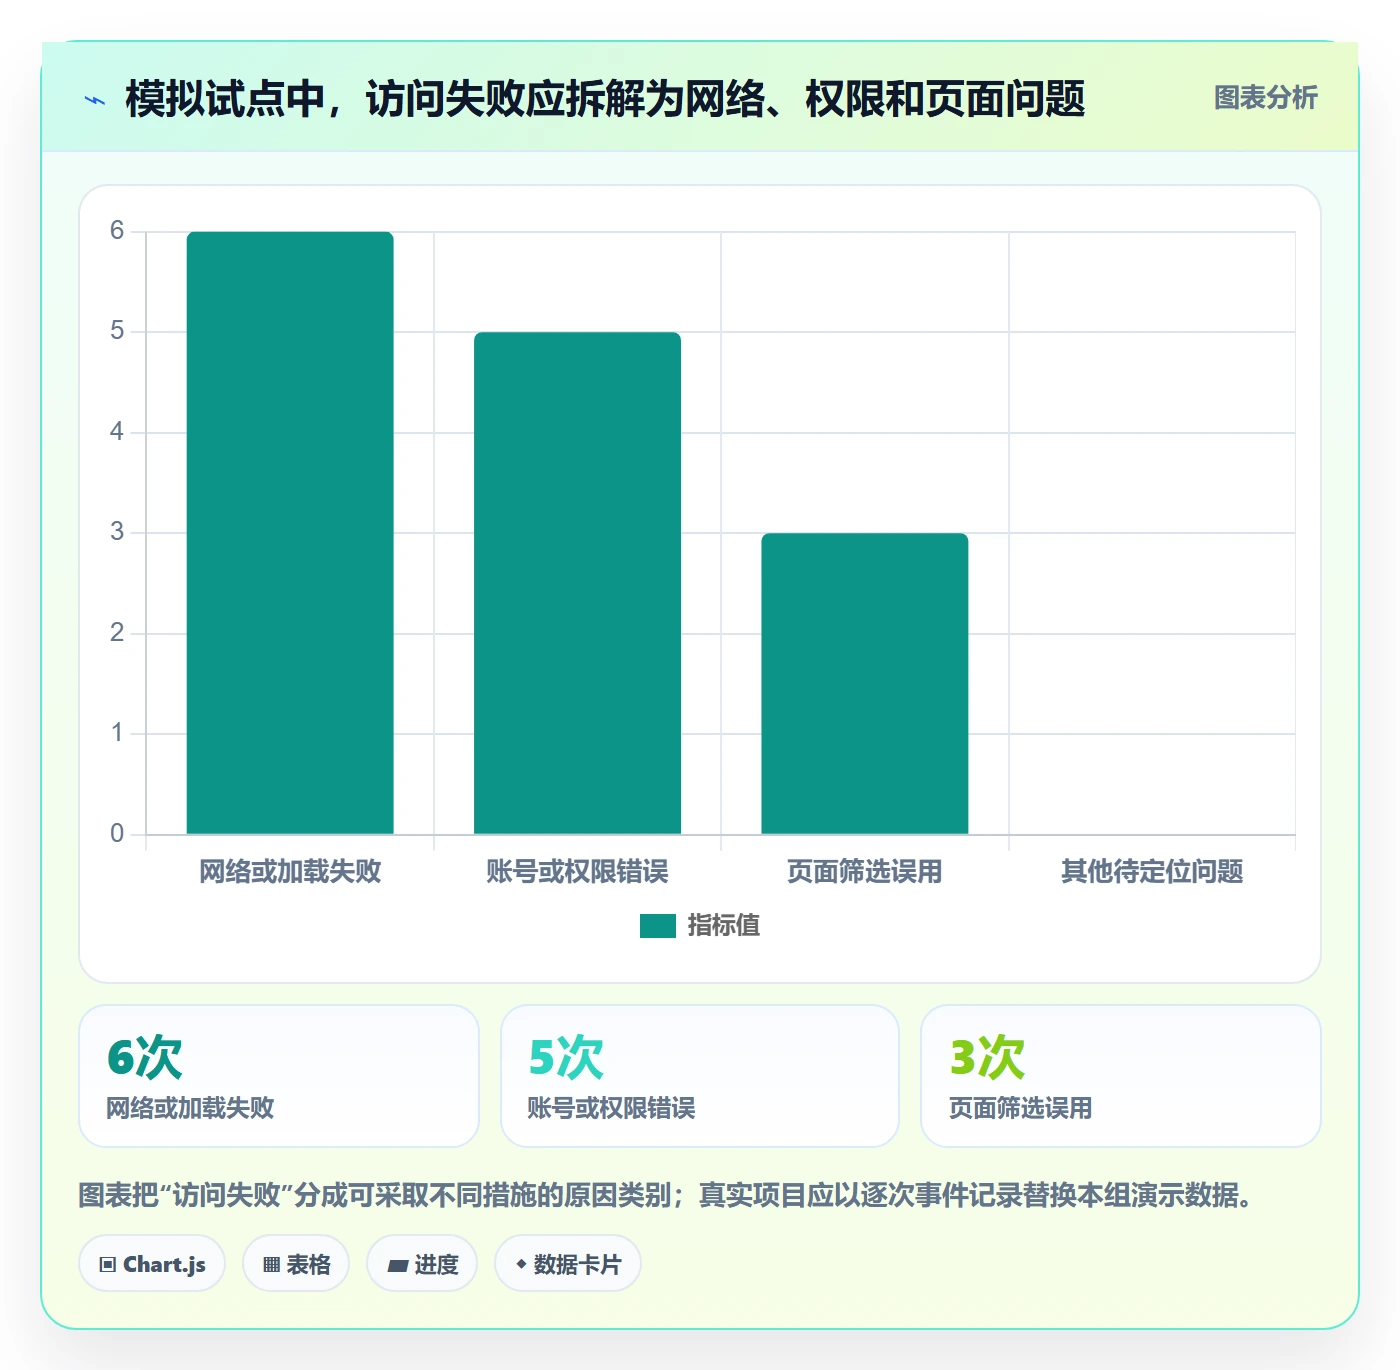
Task: Click the 表格 tag chip
Action: coord(296,1264)
